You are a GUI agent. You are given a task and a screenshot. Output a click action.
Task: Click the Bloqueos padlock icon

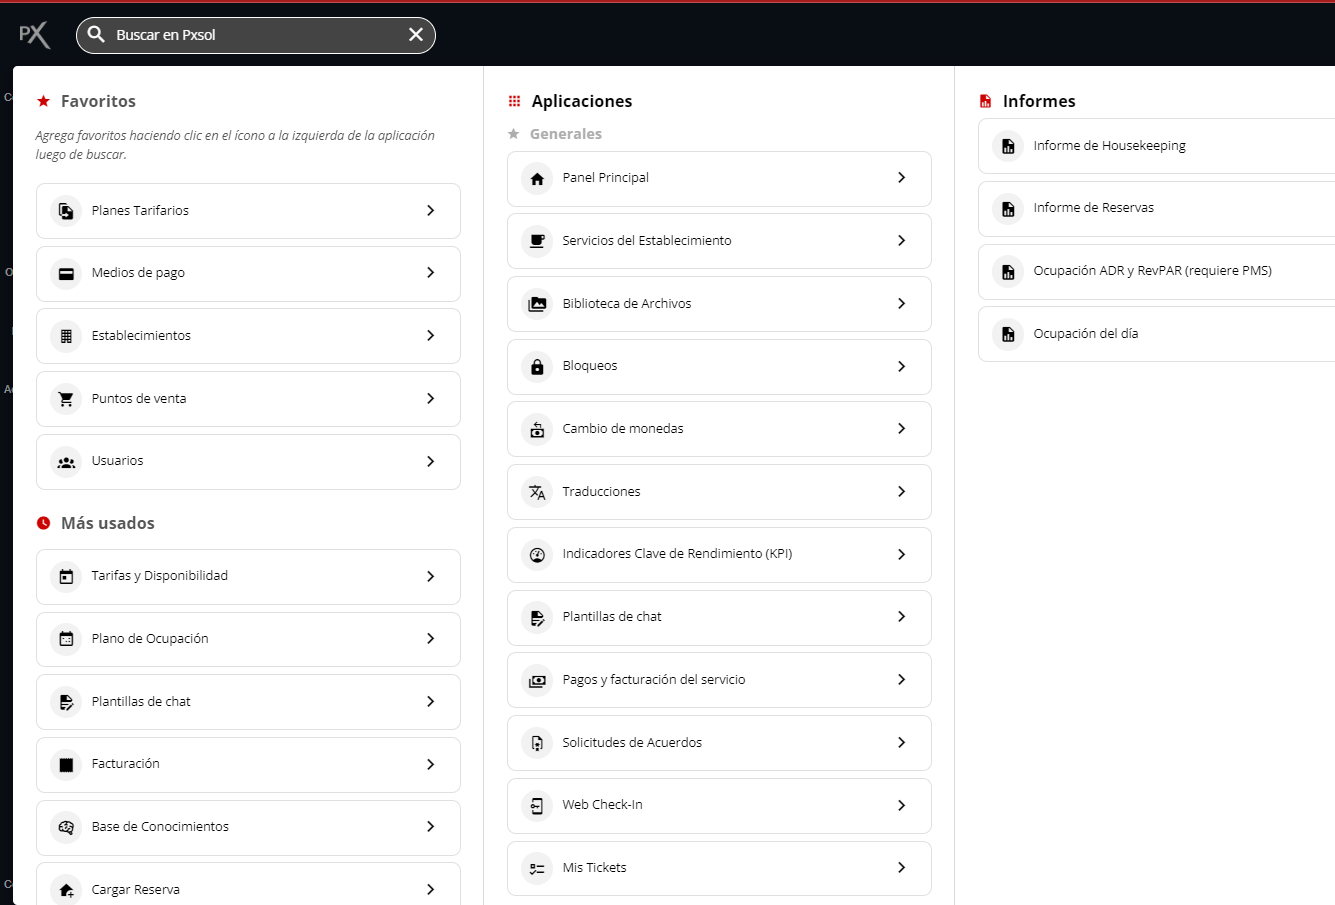click(x=537, y=367)
